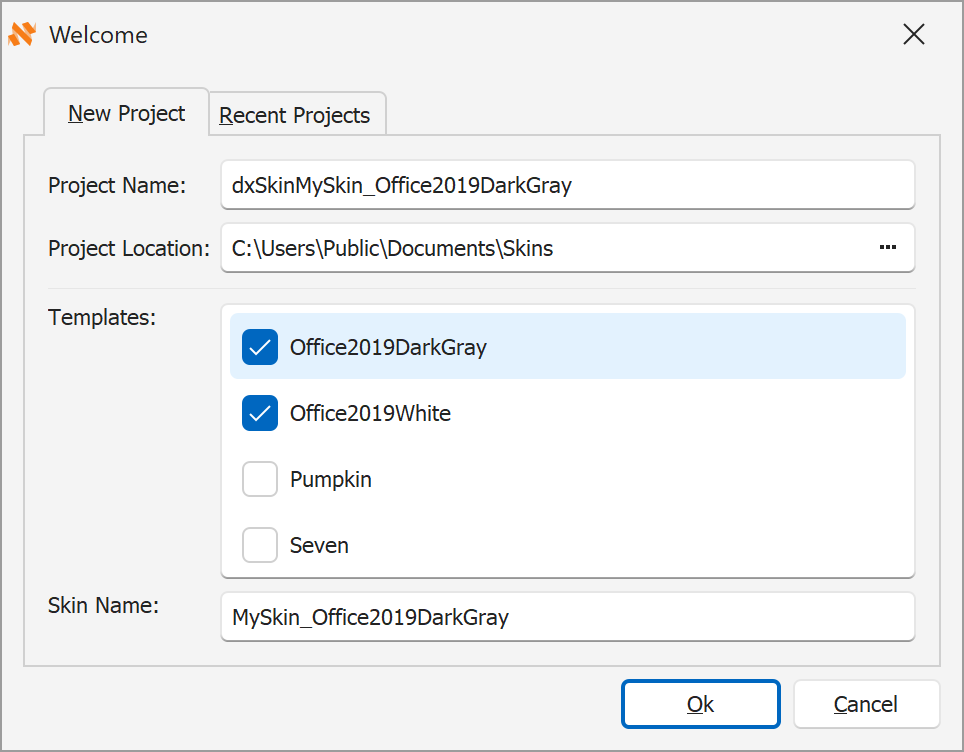Click the Templates label beside the list

pyautogui.click(x=102, y=318)
